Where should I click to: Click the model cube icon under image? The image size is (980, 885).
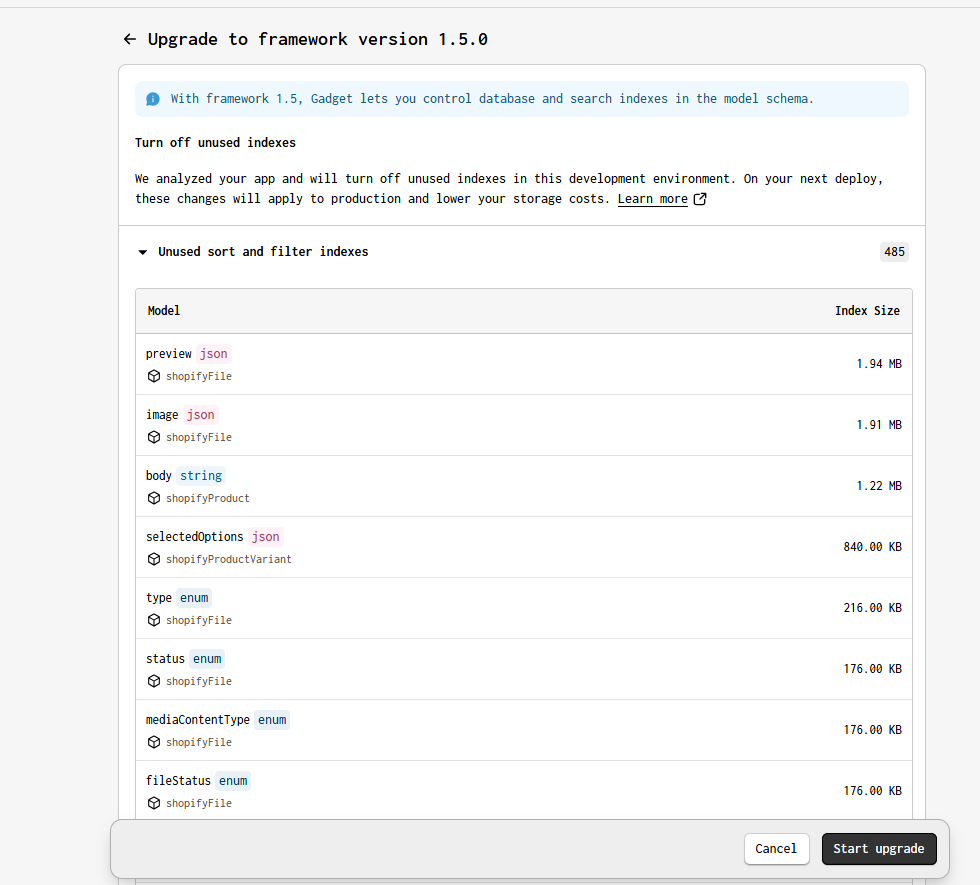point(154,437)
